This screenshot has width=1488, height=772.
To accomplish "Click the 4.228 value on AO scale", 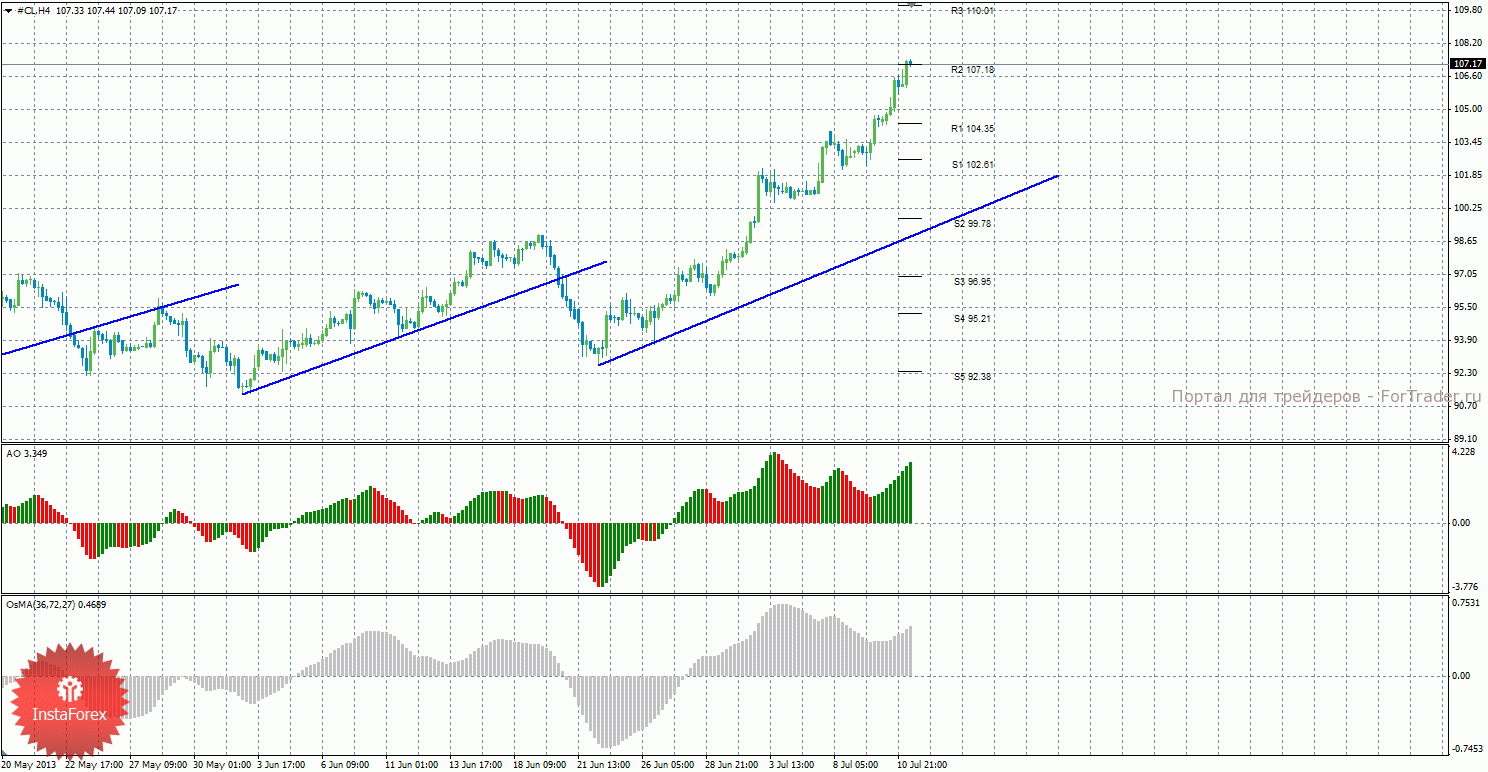I will click(x=1463, y=452).
